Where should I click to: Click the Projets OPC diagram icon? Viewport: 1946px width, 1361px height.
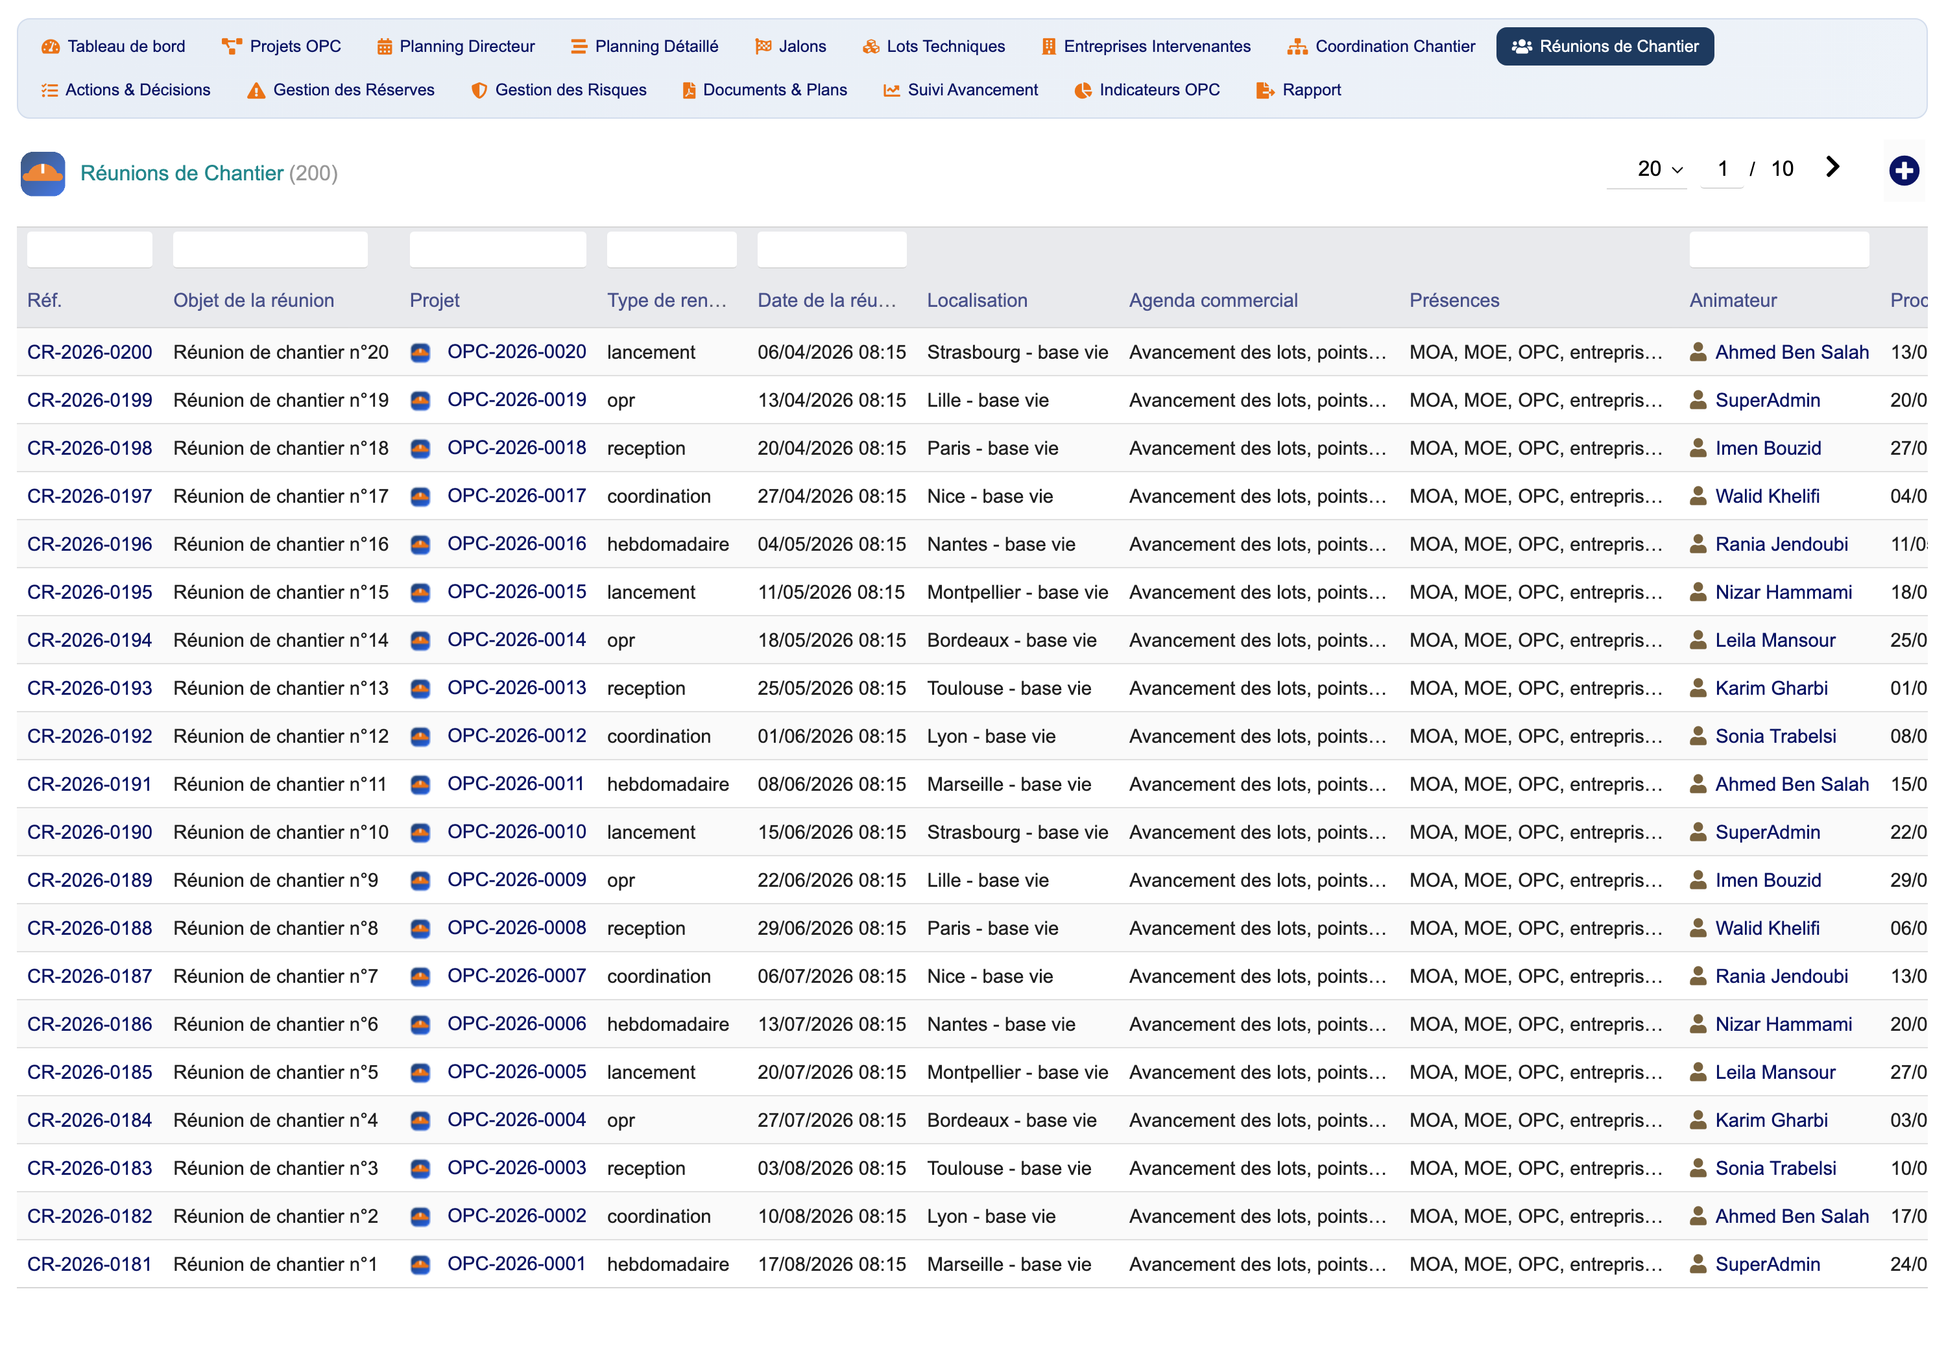(232, 46)
